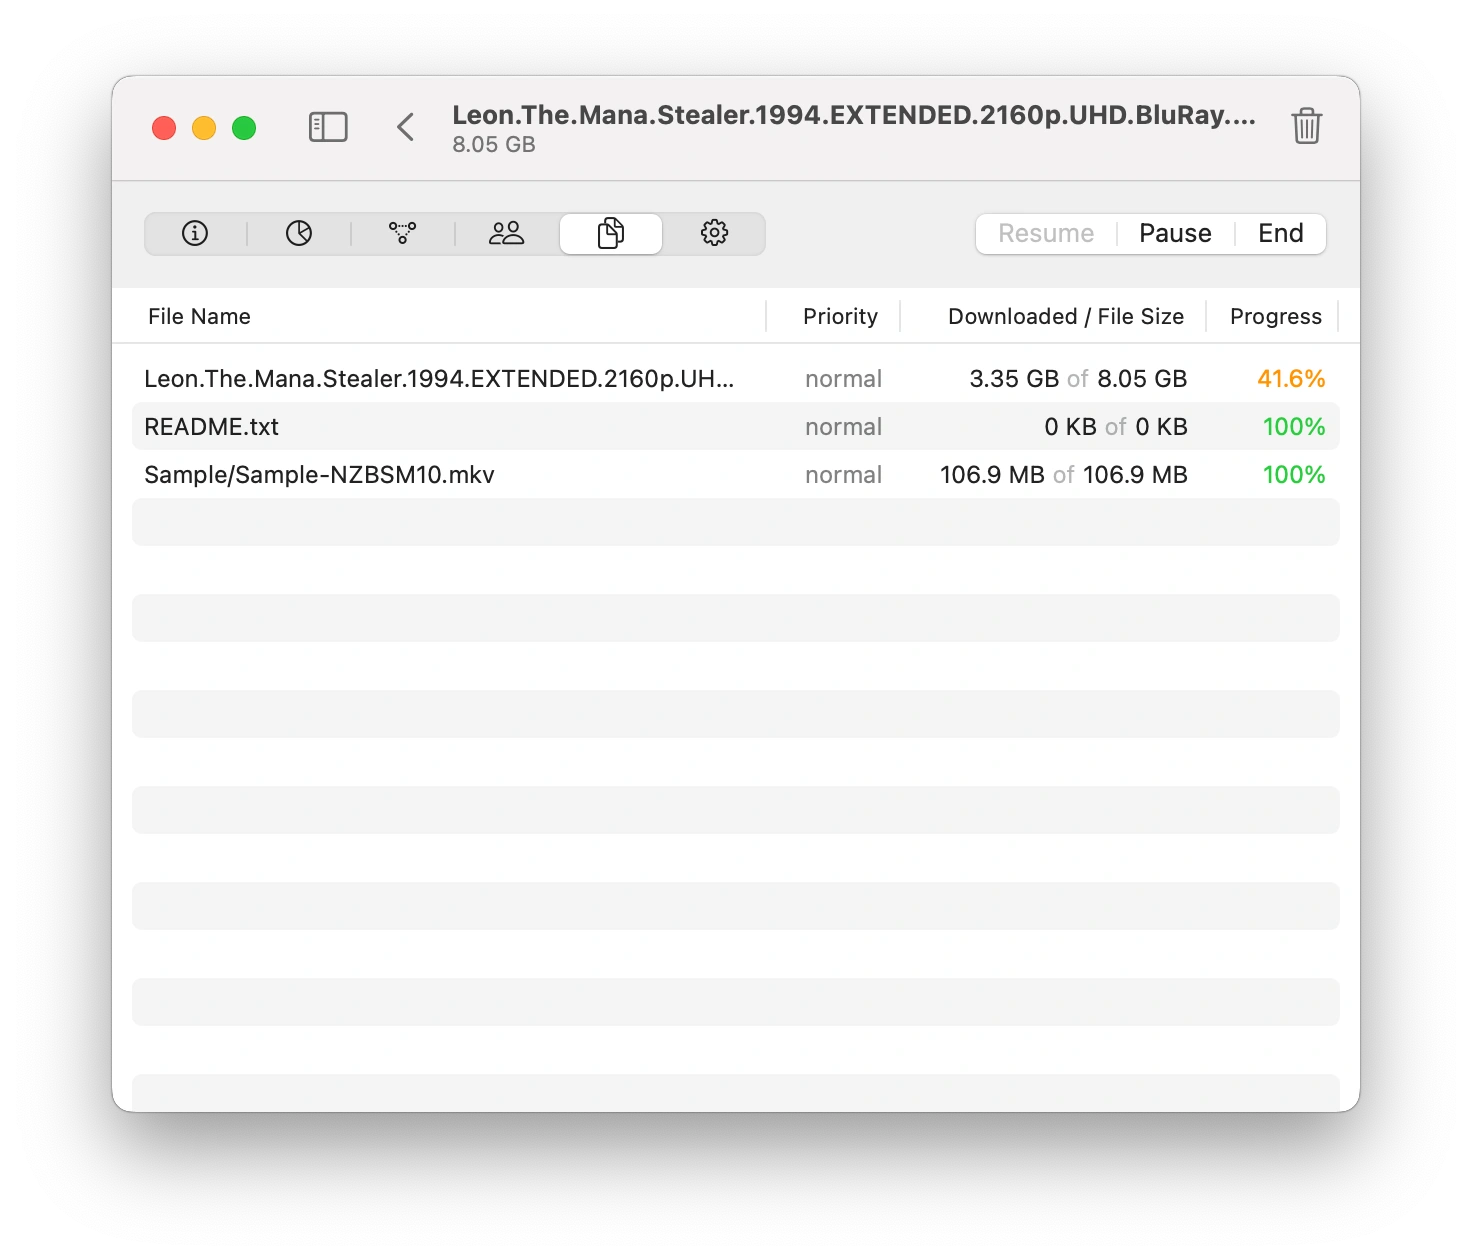Screen dimensions: 1472x1260
Task: Sort by the File Name column header
Action: click(200, 317)
